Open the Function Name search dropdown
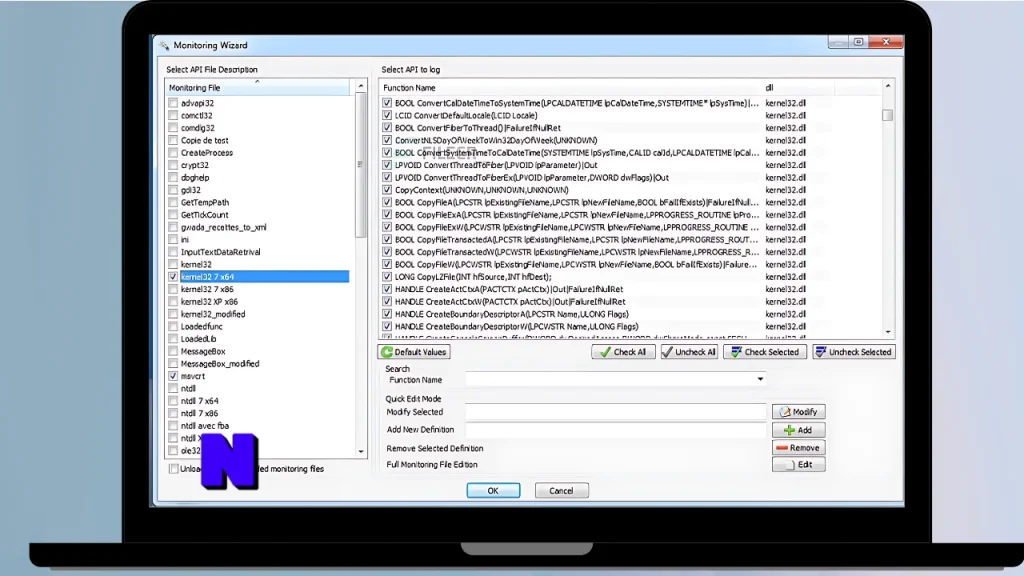 click(760, 379)
